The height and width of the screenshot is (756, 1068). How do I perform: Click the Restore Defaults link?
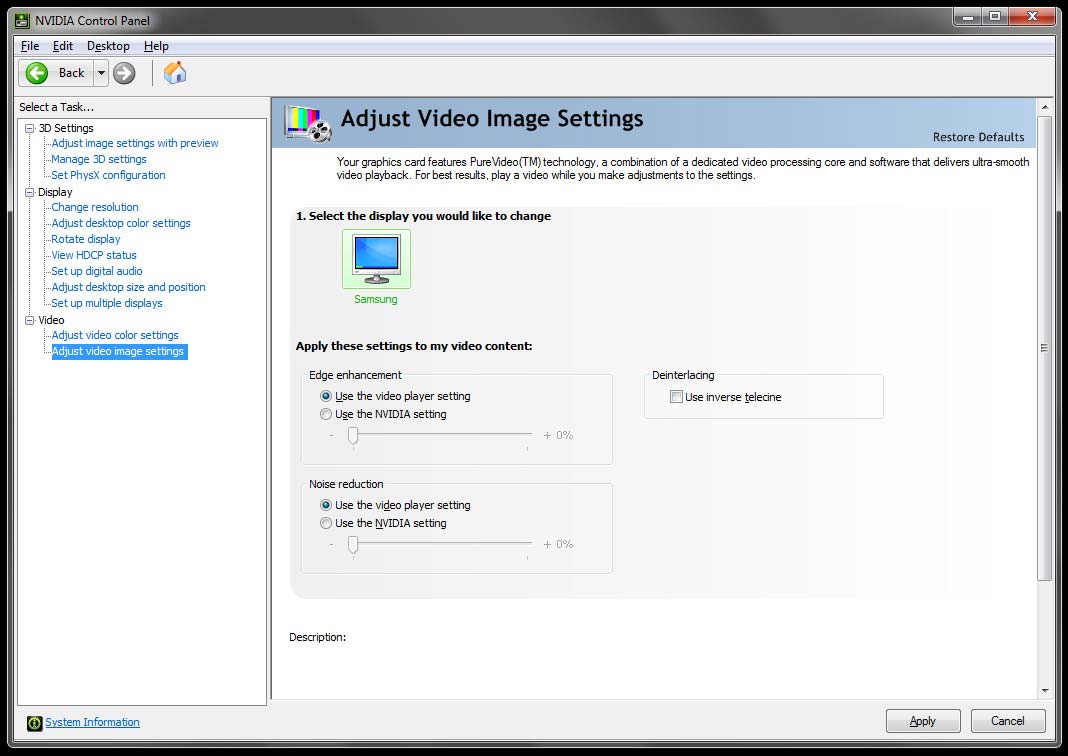pos(978,137)
